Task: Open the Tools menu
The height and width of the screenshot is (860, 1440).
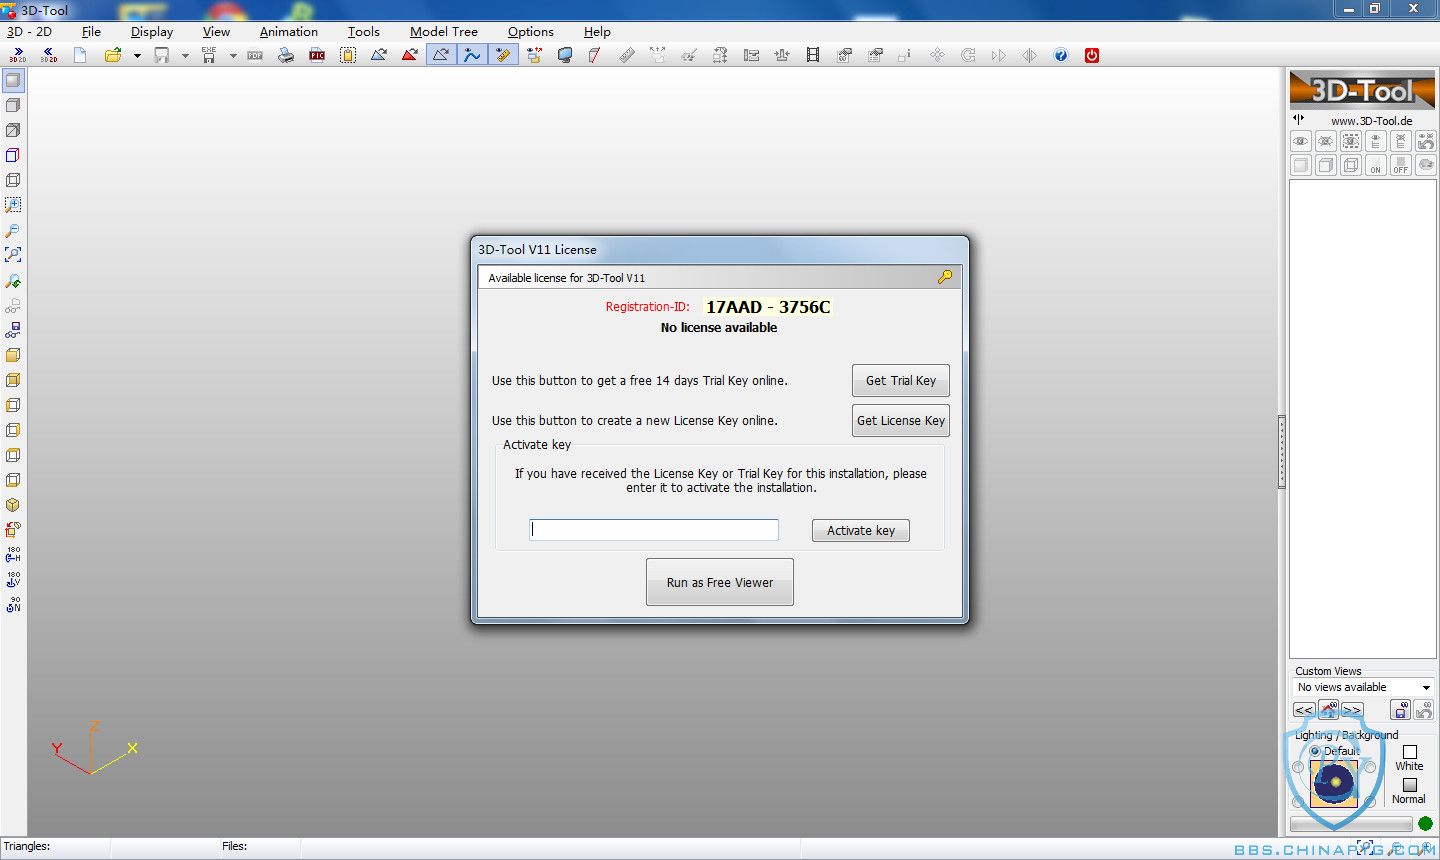Action: (x=364, y=32)
